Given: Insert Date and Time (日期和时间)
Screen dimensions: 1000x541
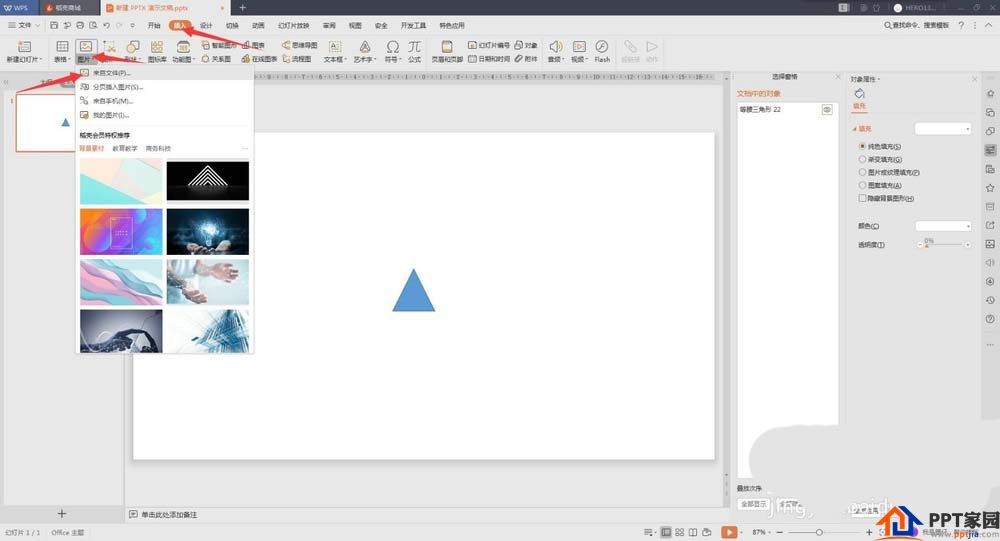Looking at the screenshot, I should click(489, 59).
